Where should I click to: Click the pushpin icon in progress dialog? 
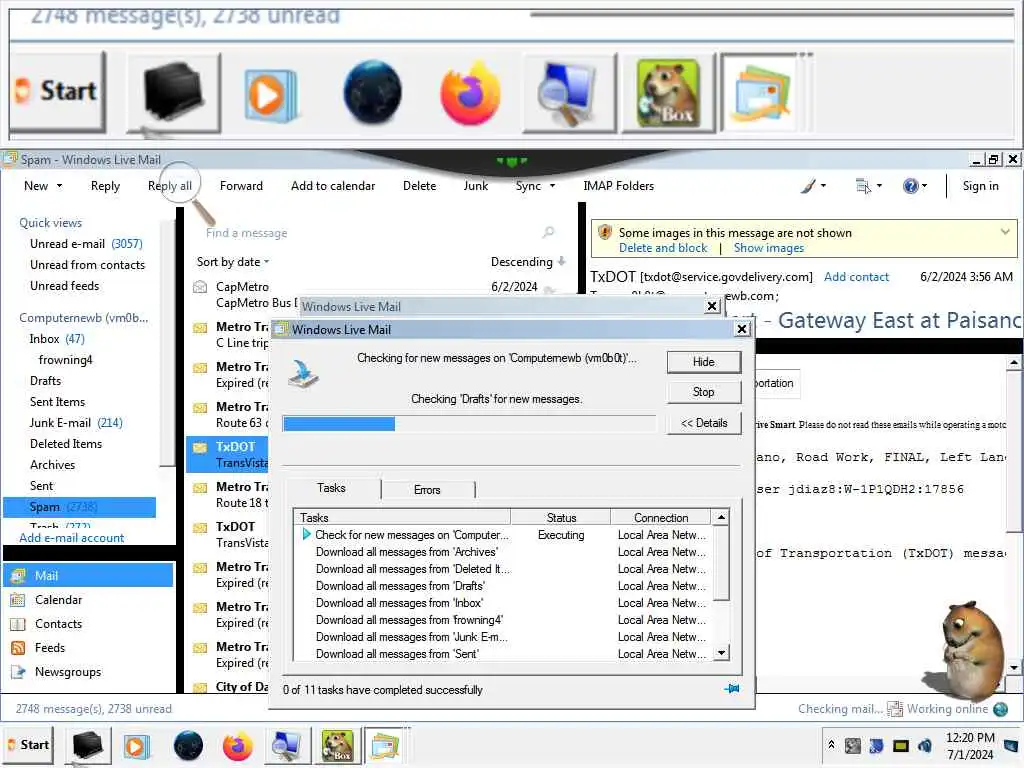click(732, 689)
